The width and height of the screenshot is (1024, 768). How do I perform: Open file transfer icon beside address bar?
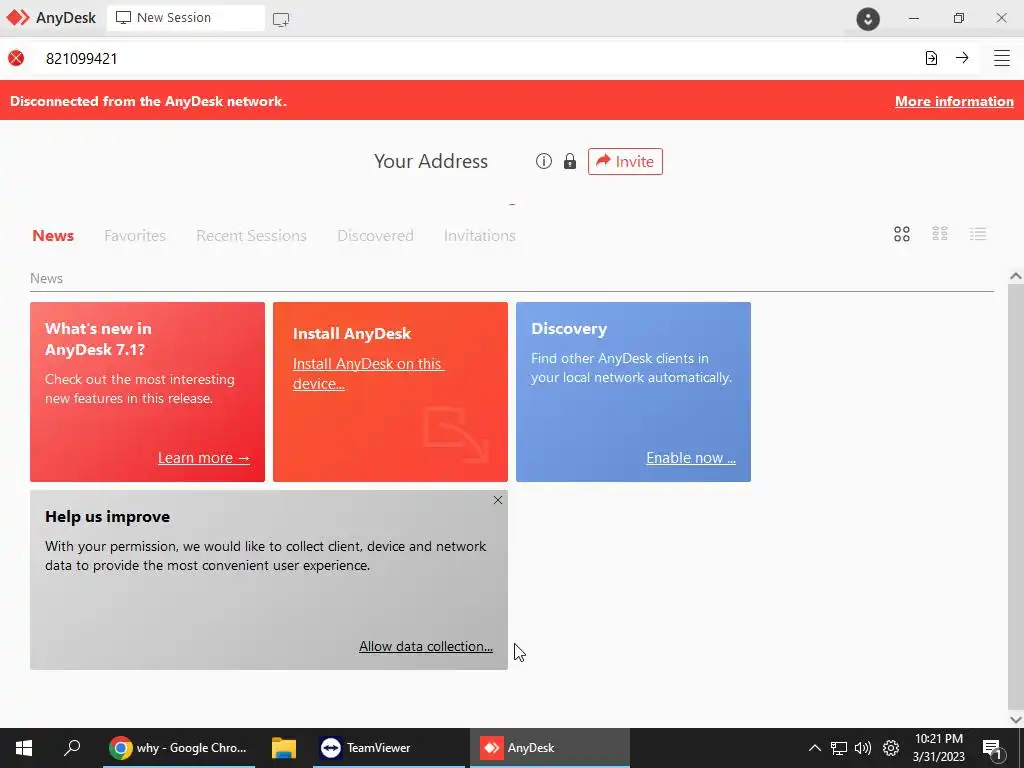point(931,58)
